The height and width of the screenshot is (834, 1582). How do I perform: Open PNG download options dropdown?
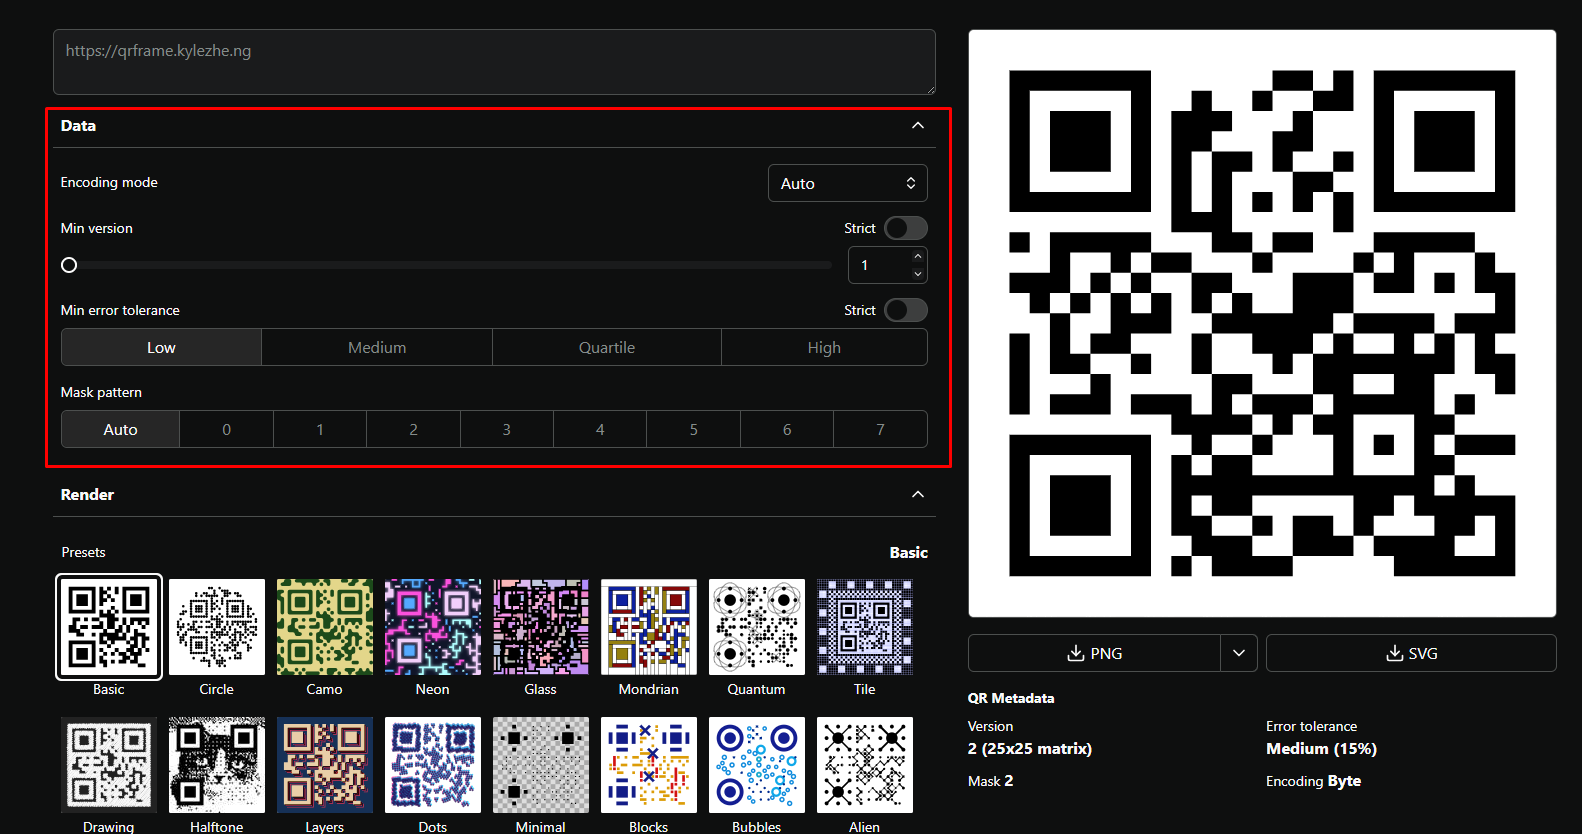coord(1239,653)
